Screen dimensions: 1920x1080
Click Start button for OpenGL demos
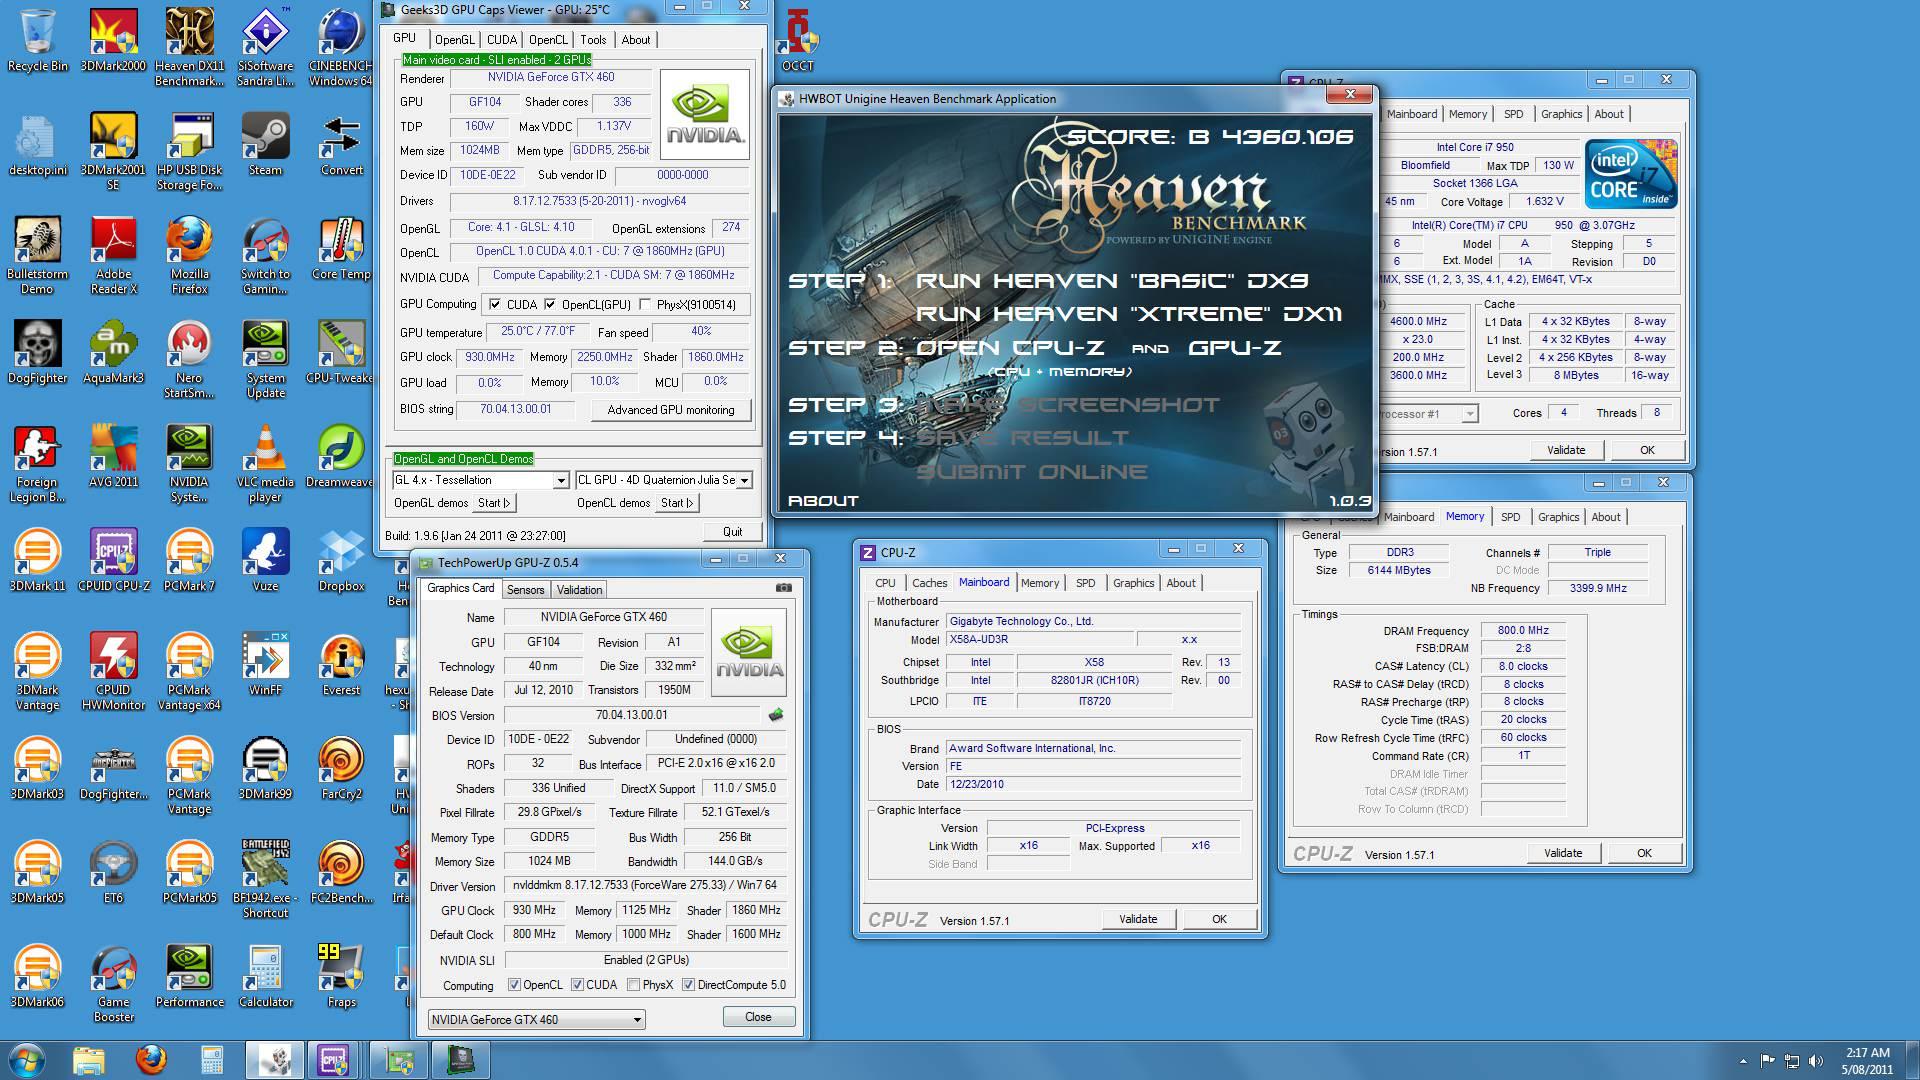coord(494,503)
